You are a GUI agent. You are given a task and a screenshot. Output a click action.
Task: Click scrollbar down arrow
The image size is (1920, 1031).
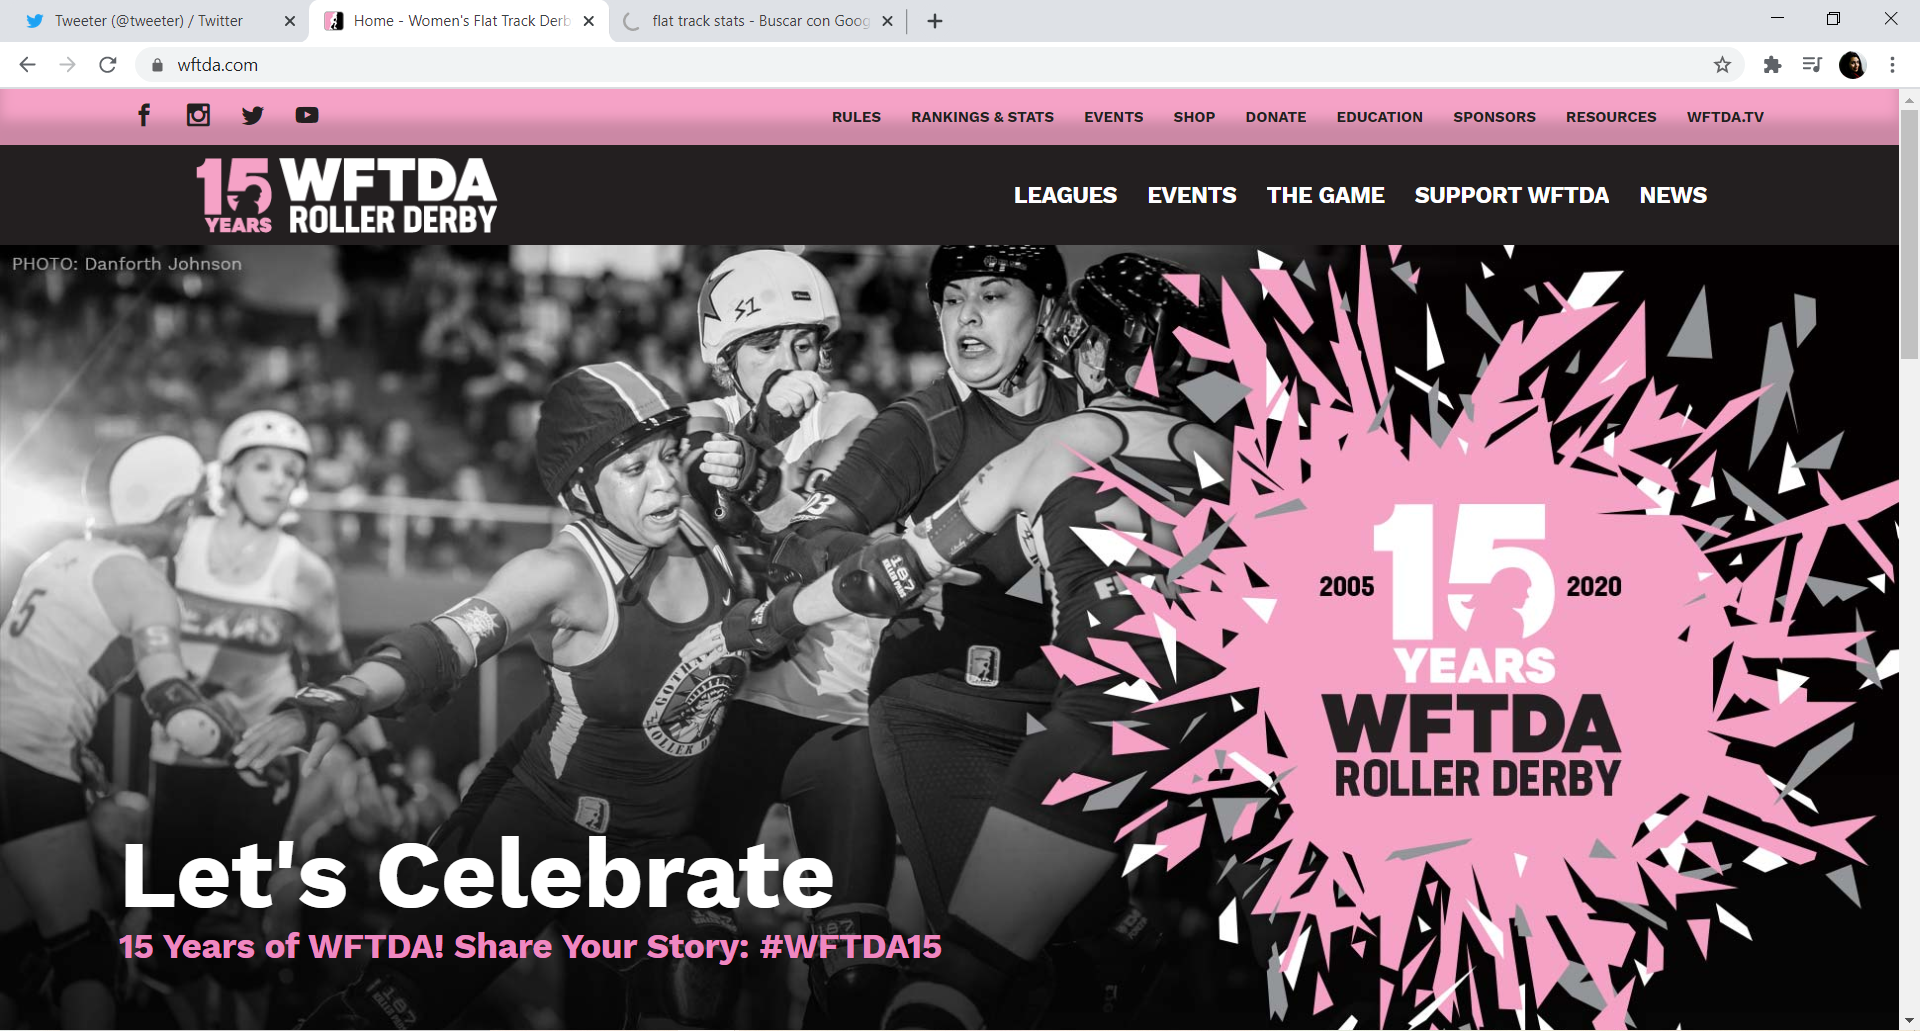1909,1021
